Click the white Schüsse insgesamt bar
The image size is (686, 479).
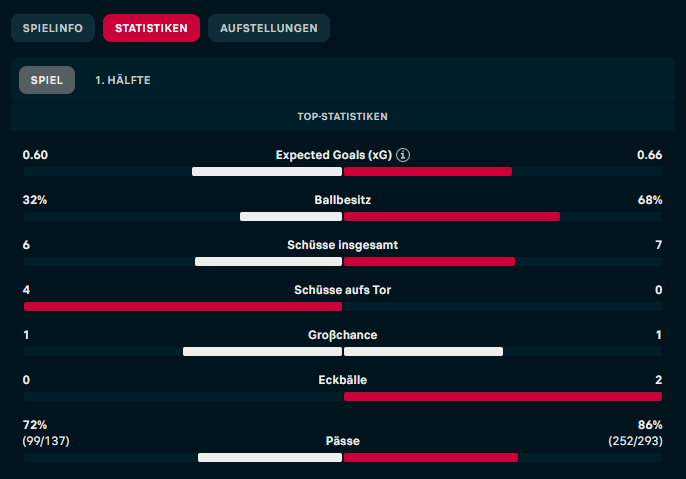point(268,261)
